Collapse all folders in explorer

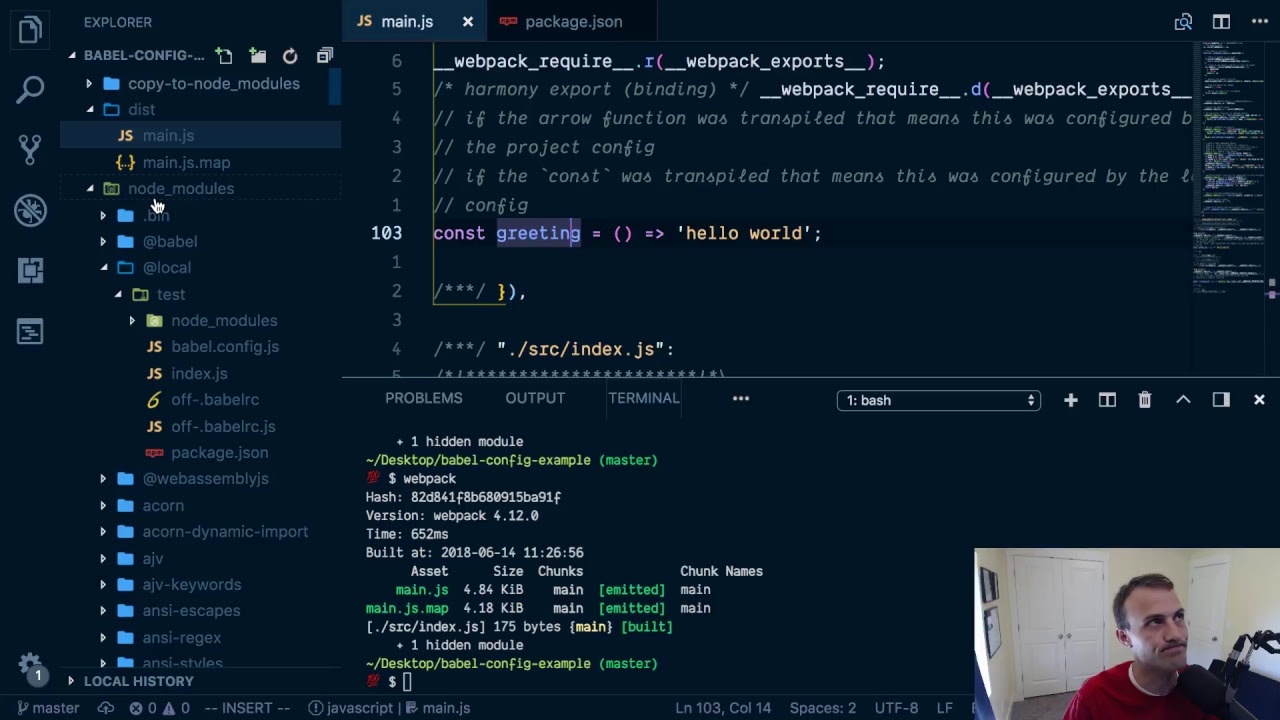tap(324, 56)
